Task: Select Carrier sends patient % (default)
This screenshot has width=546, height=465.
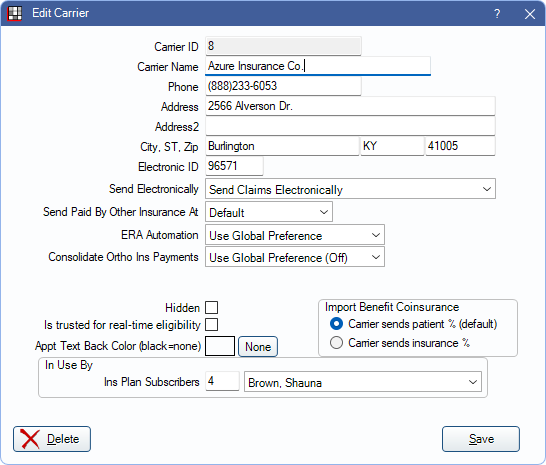Action: click(336, 324)
